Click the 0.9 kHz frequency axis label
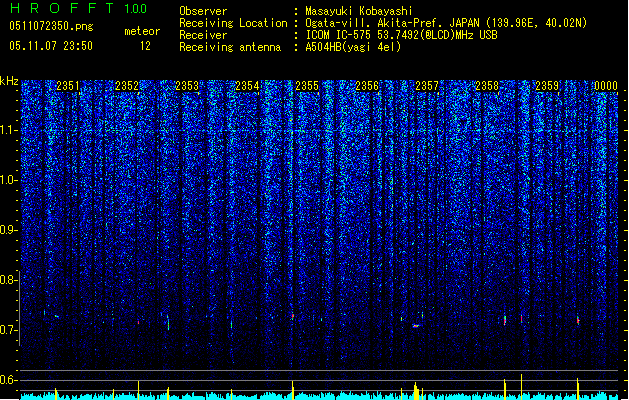 (x=8, y=230)
